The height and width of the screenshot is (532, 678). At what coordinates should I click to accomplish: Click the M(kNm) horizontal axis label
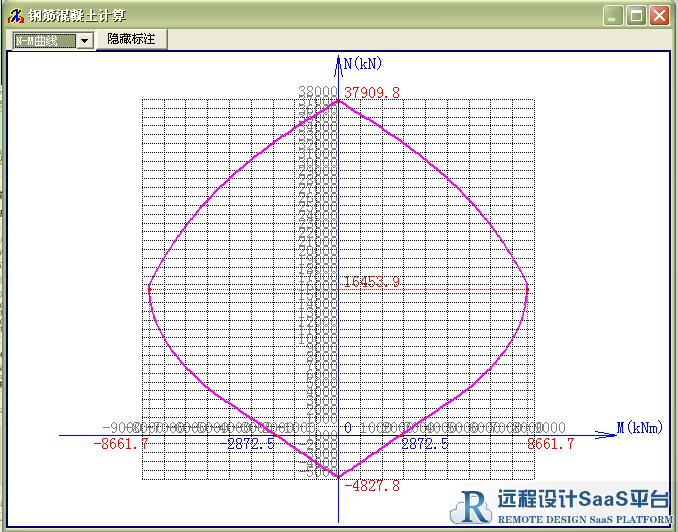(639, 428)
